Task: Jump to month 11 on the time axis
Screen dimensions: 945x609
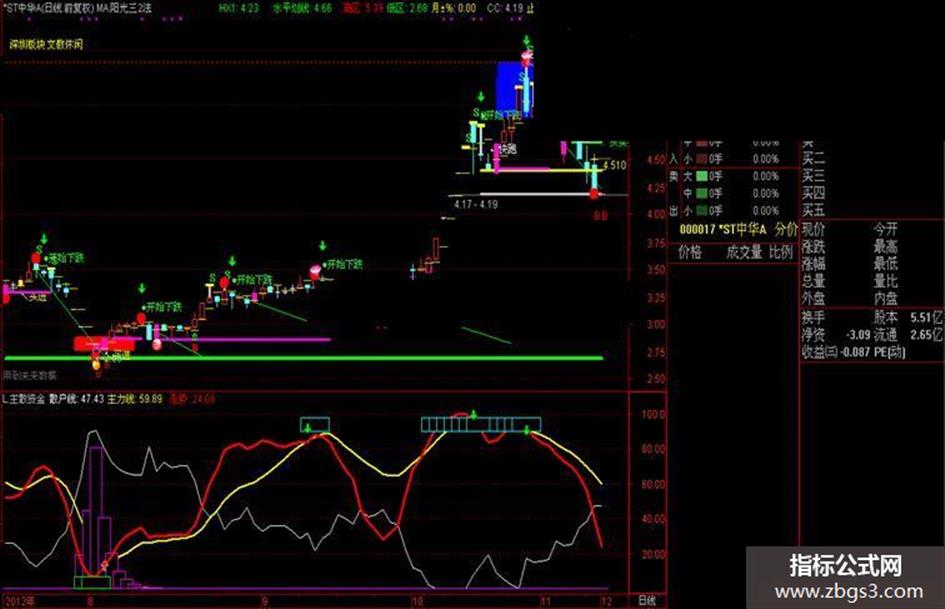Action: click(x=545, y=601)
